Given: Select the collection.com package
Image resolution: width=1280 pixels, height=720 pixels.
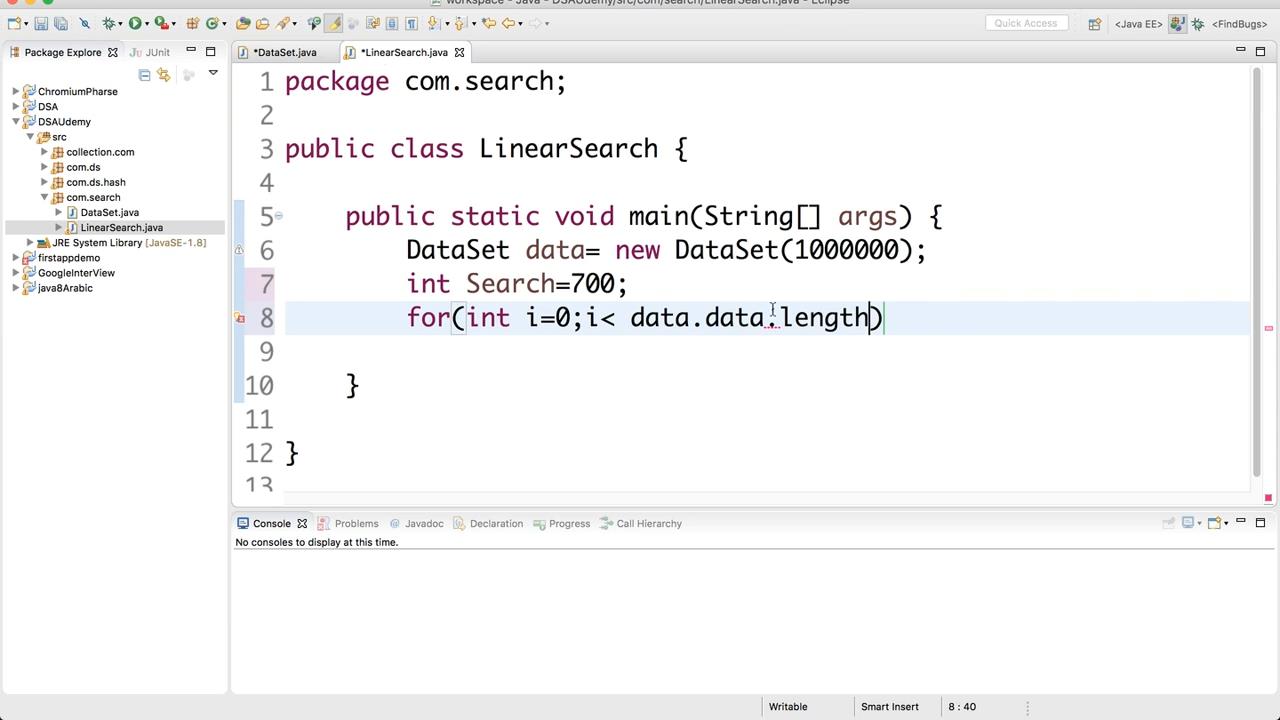Looking at the screenshot, I should pyautogui.click(x=100, y=152).
